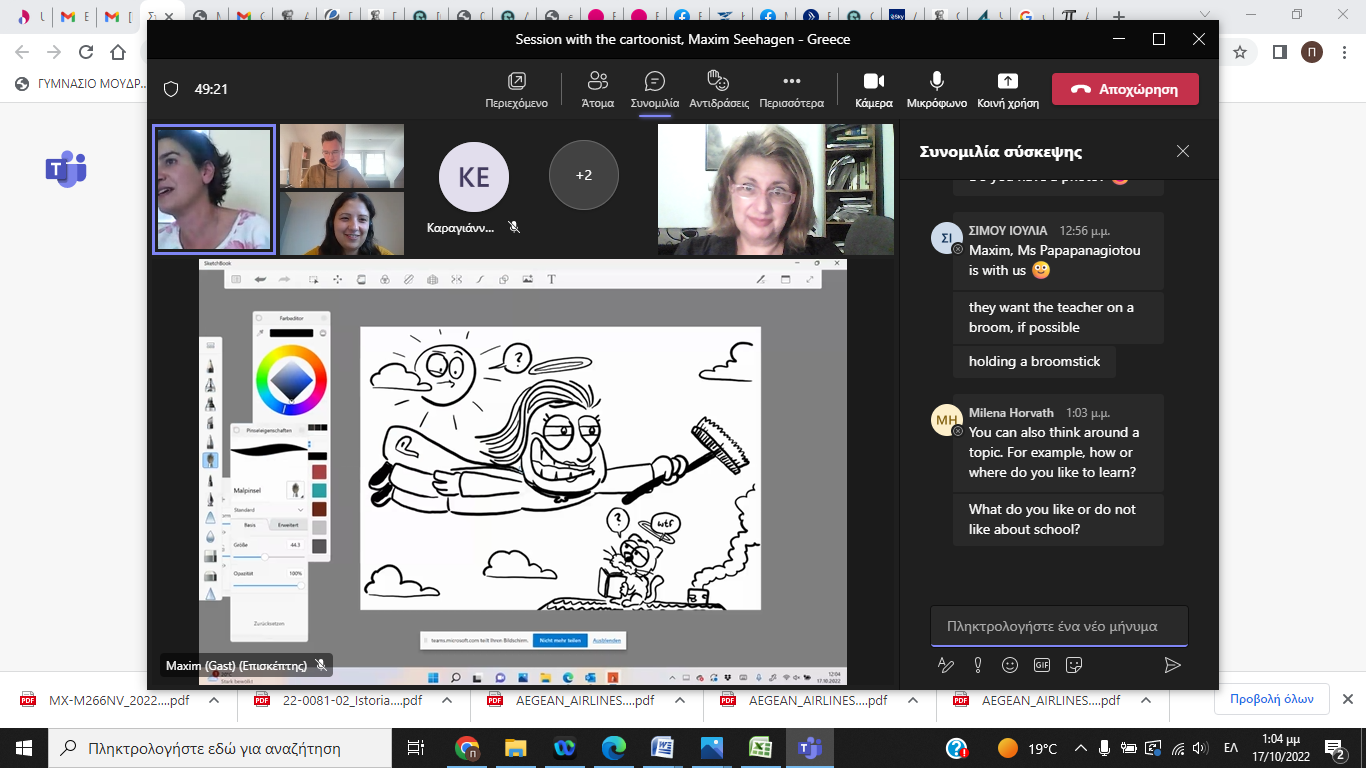Open chevron menu for MX-M266NV pdf download

(213, 701)
